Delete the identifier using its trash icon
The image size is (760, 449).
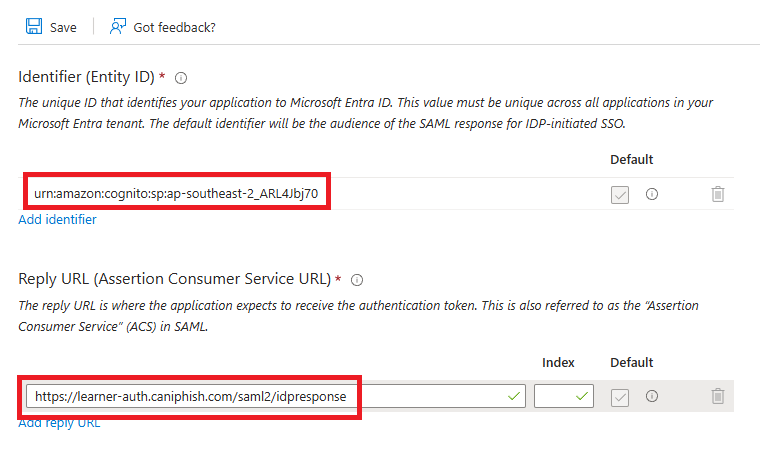pos(717,194)
